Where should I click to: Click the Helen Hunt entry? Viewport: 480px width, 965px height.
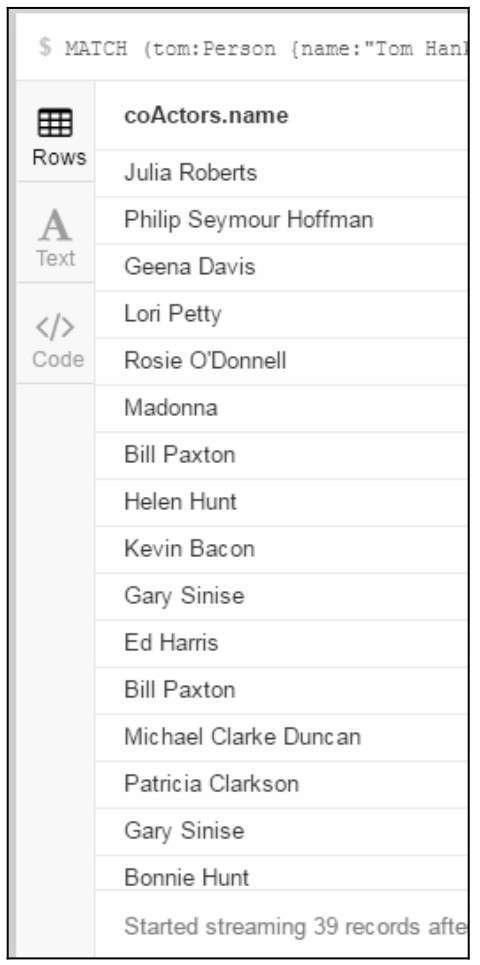click(x=281, y=502)
